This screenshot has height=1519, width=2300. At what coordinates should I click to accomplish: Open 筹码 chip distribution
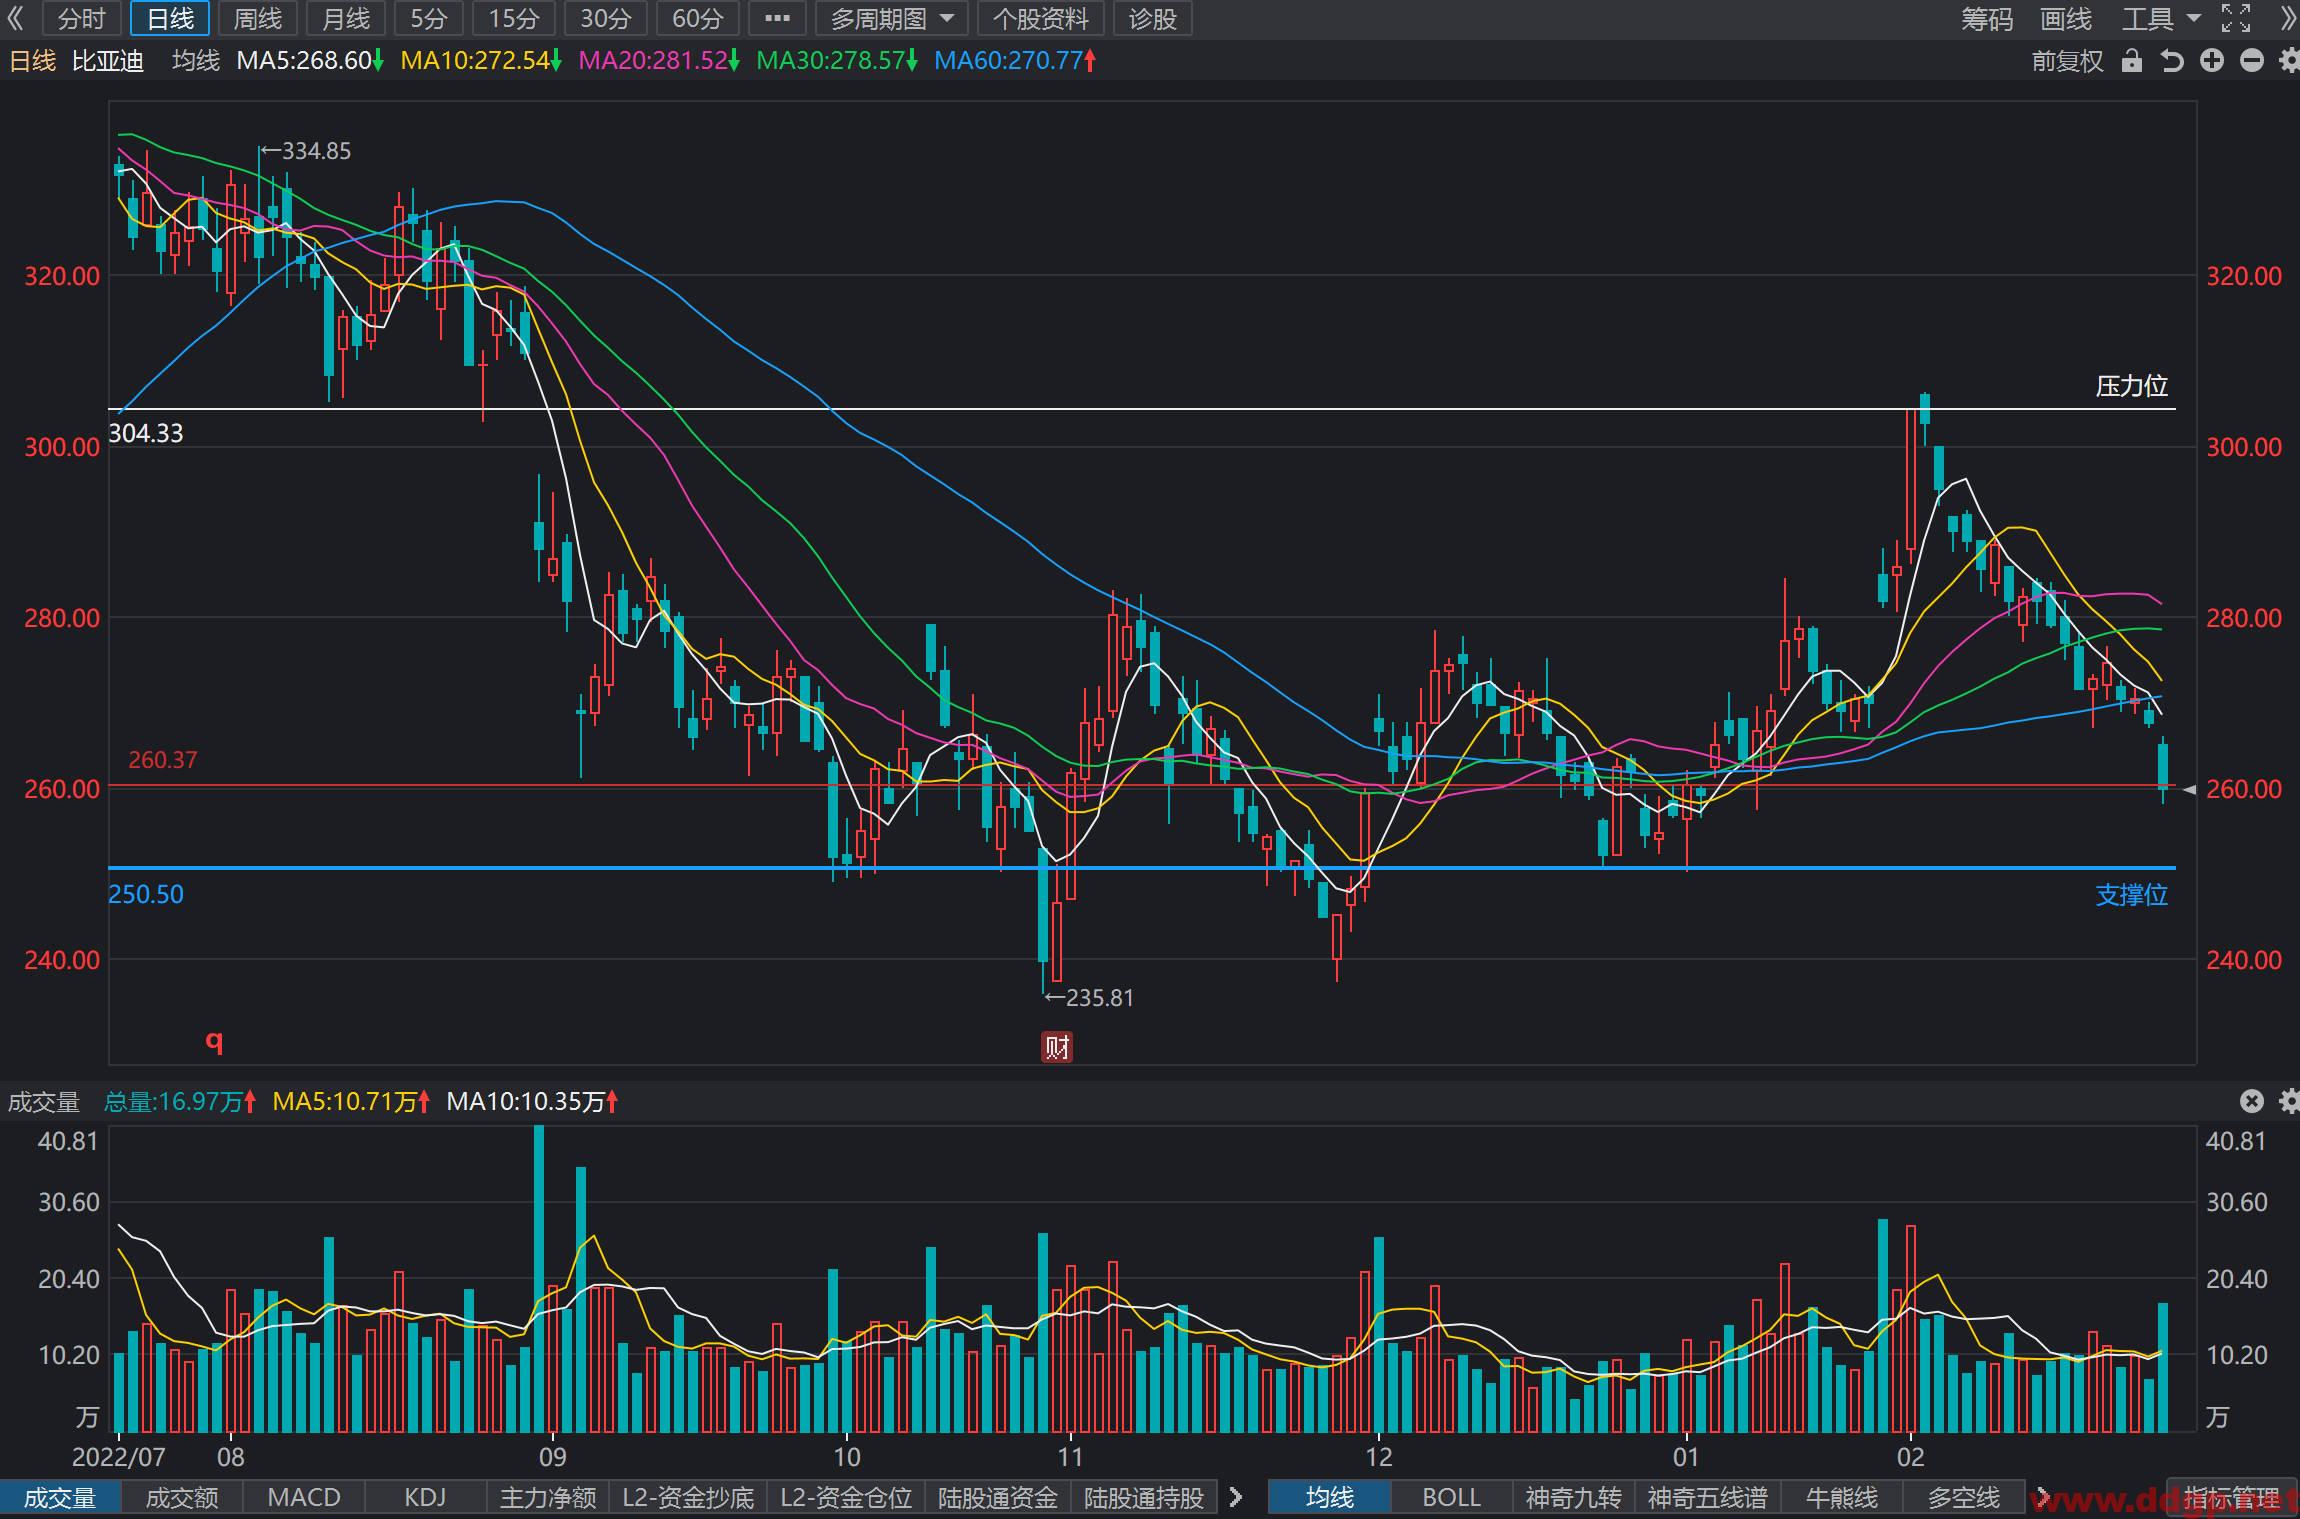coord(1987,18)
